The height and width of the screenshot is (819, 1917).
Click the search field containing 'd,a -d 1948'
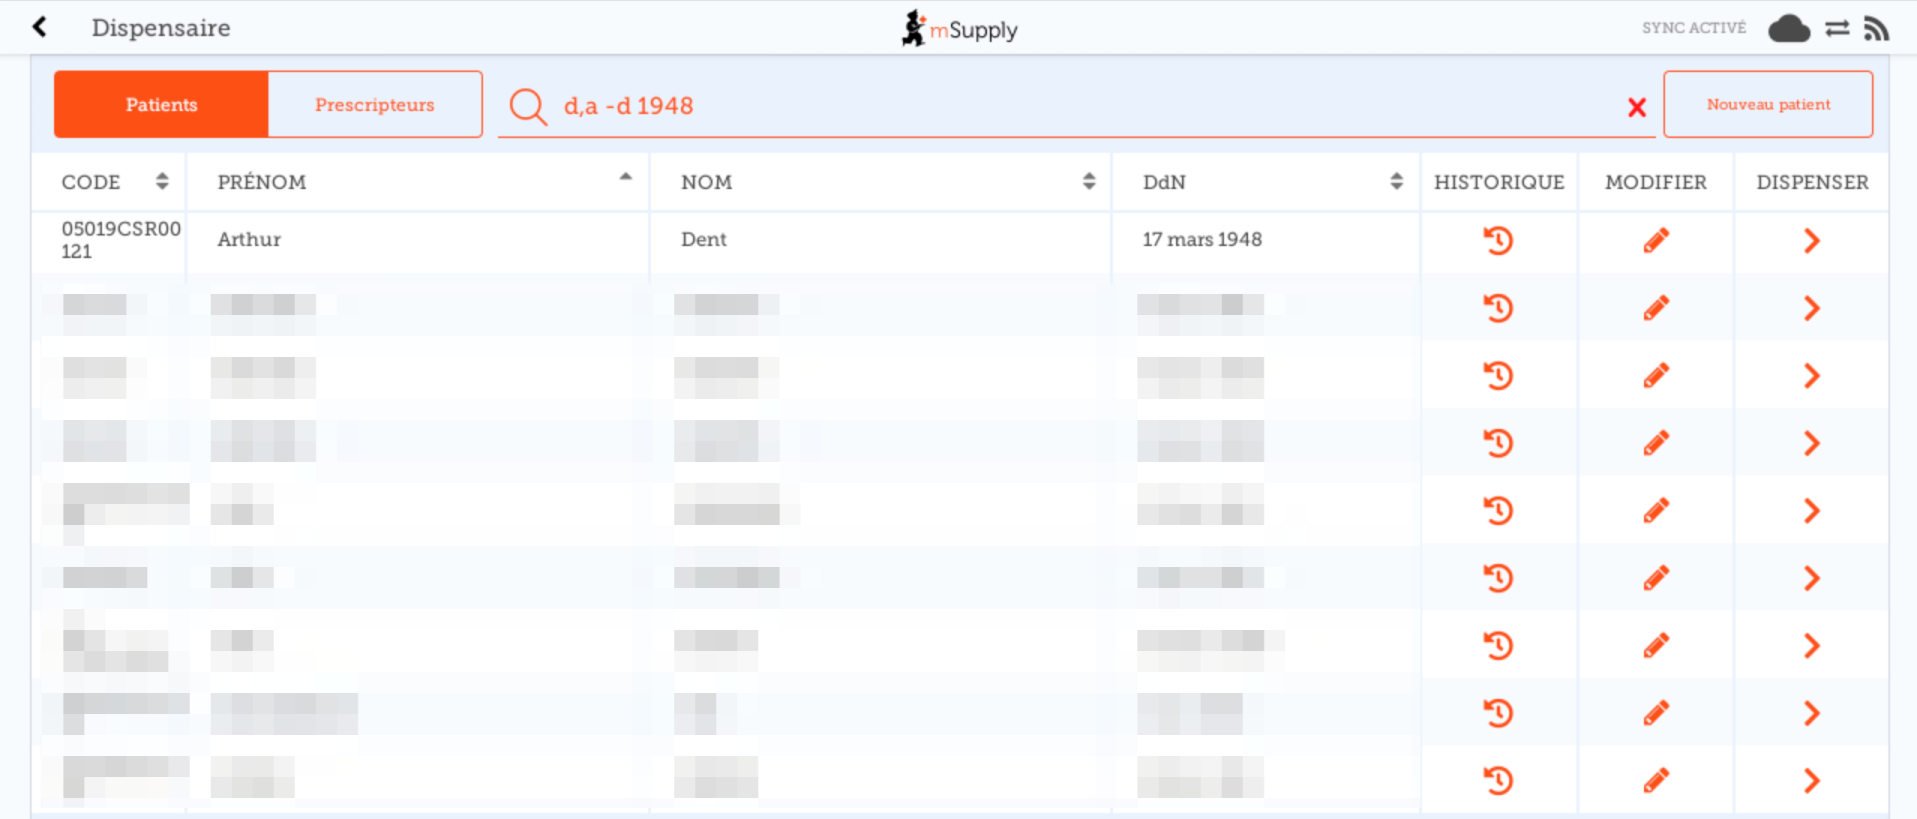tap(1000, 106)
